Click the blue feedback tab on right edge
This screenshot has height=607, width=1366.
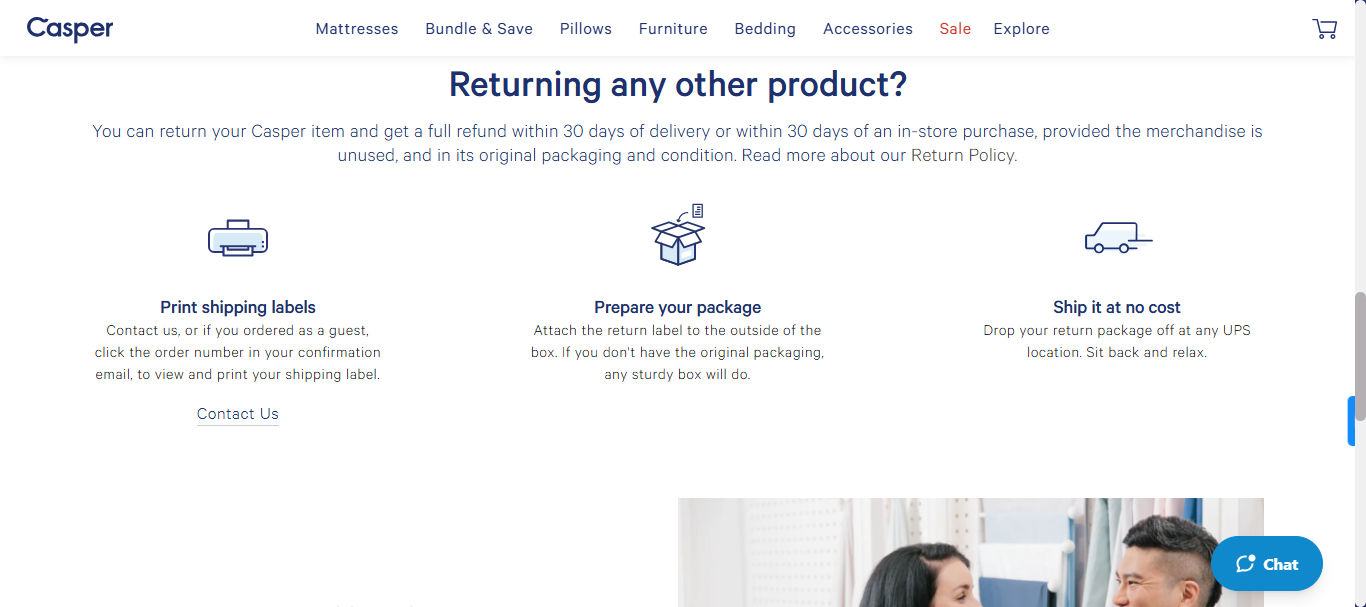click(1351, 421)
